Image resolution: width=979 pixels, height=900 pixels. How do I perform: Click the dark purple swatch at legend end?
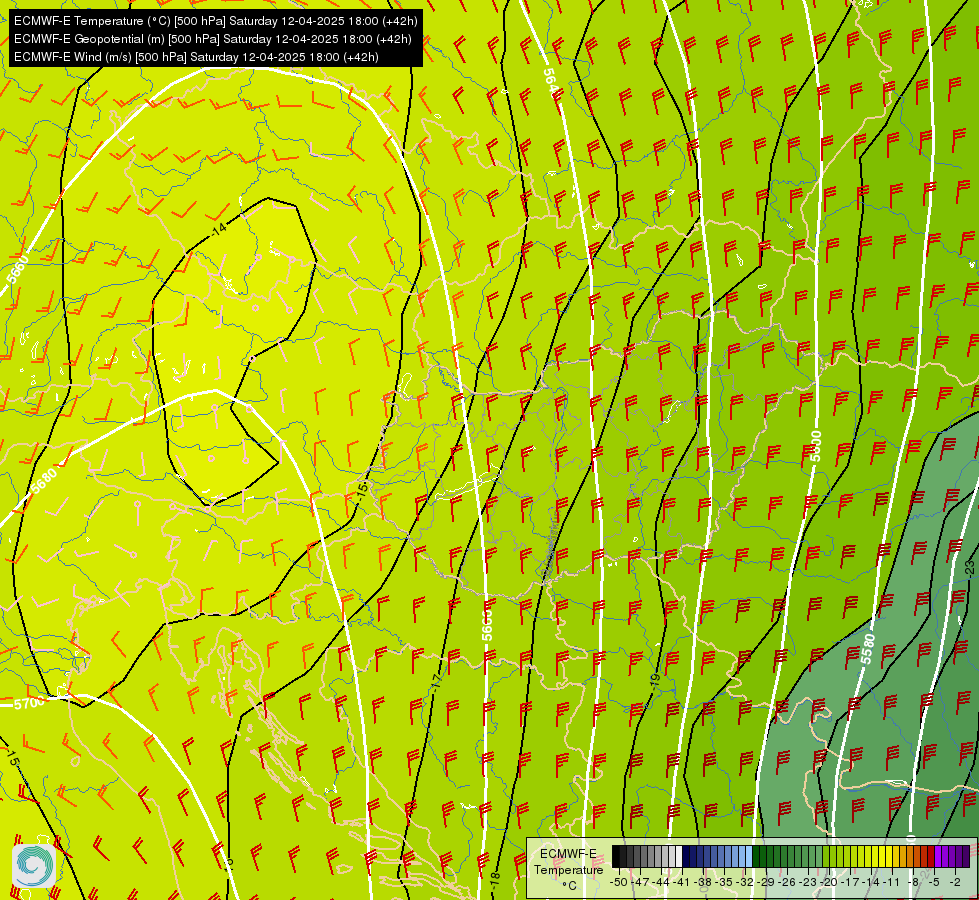click(967, 856)
